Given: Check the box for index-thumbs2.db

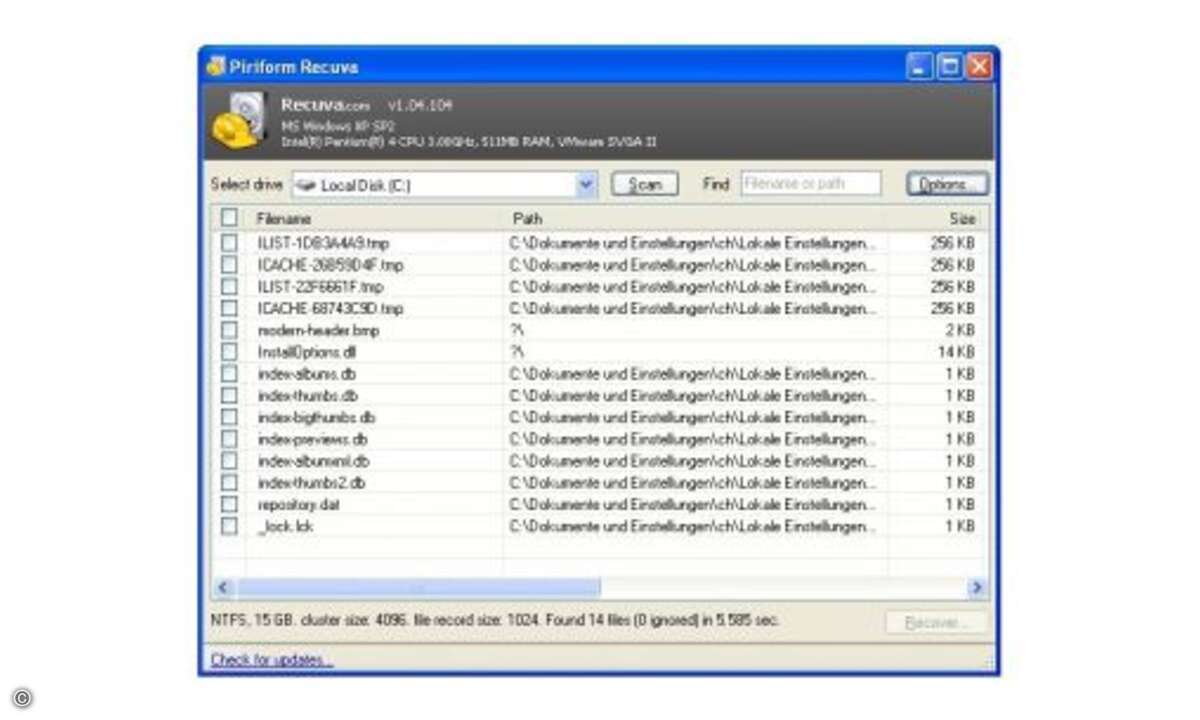Looking at the screenshot, I should 230,482.
